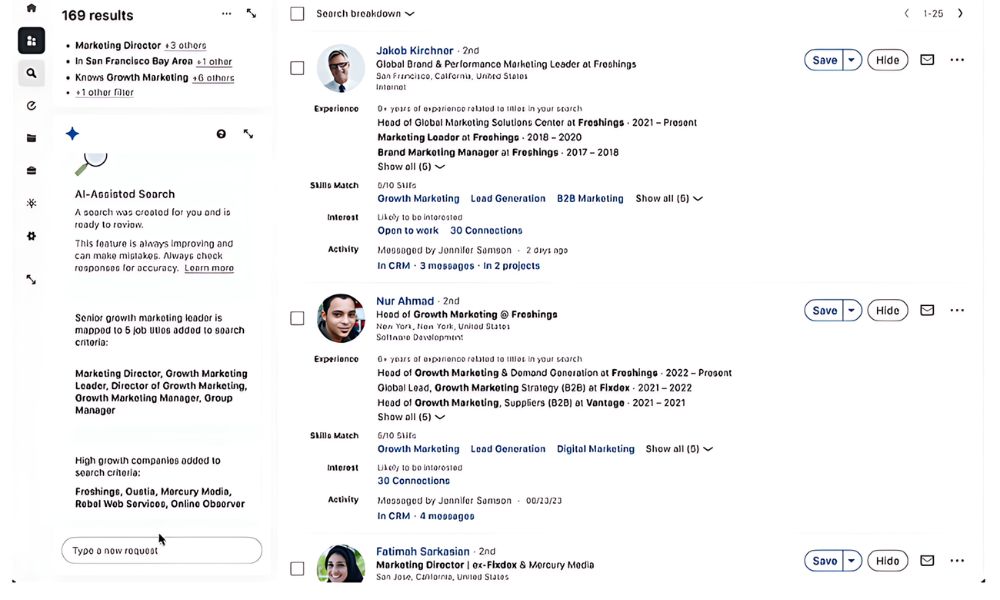The height and width of the screenshot is (600, 1000).
Task: Open the projects folder icon in the sidebar
Action: coord(31,137)
